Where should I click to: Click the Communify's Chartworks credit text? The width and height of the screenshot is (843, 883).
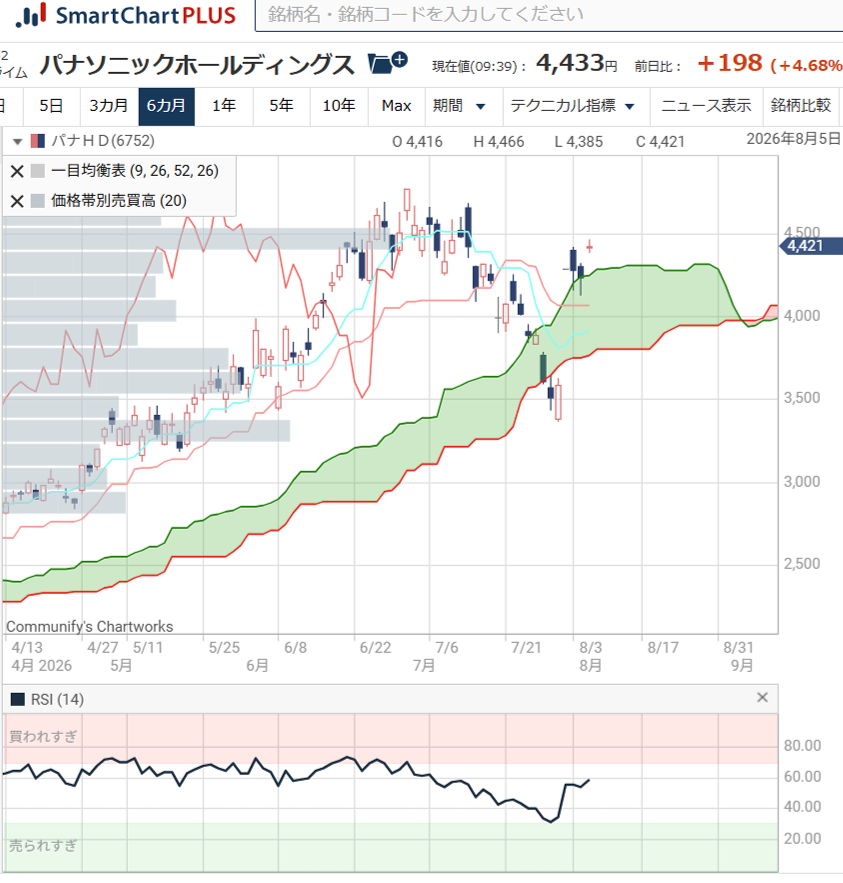[x=90, y=627]
